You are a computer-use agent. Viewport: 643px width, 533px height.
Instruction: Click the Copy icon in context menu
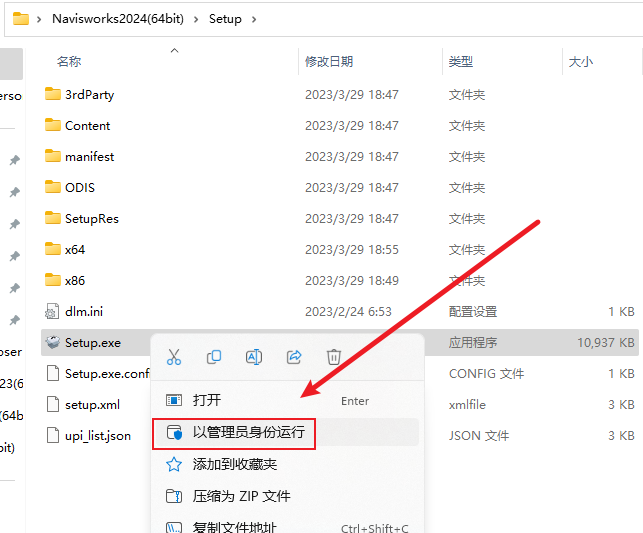click(x=214, y=357)
